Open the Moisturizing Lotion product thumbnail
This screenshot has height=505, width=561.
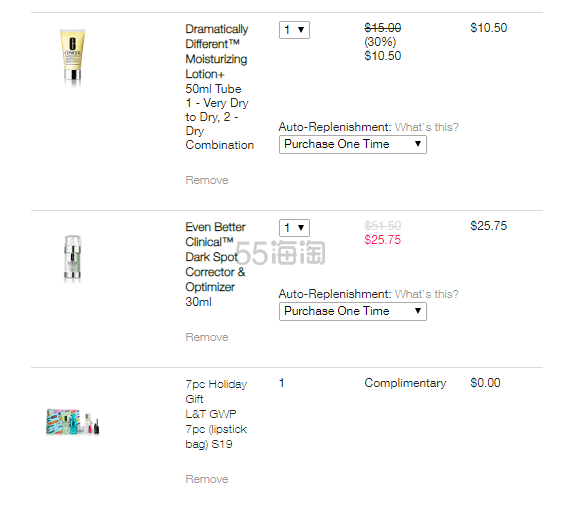coord(73,58)
